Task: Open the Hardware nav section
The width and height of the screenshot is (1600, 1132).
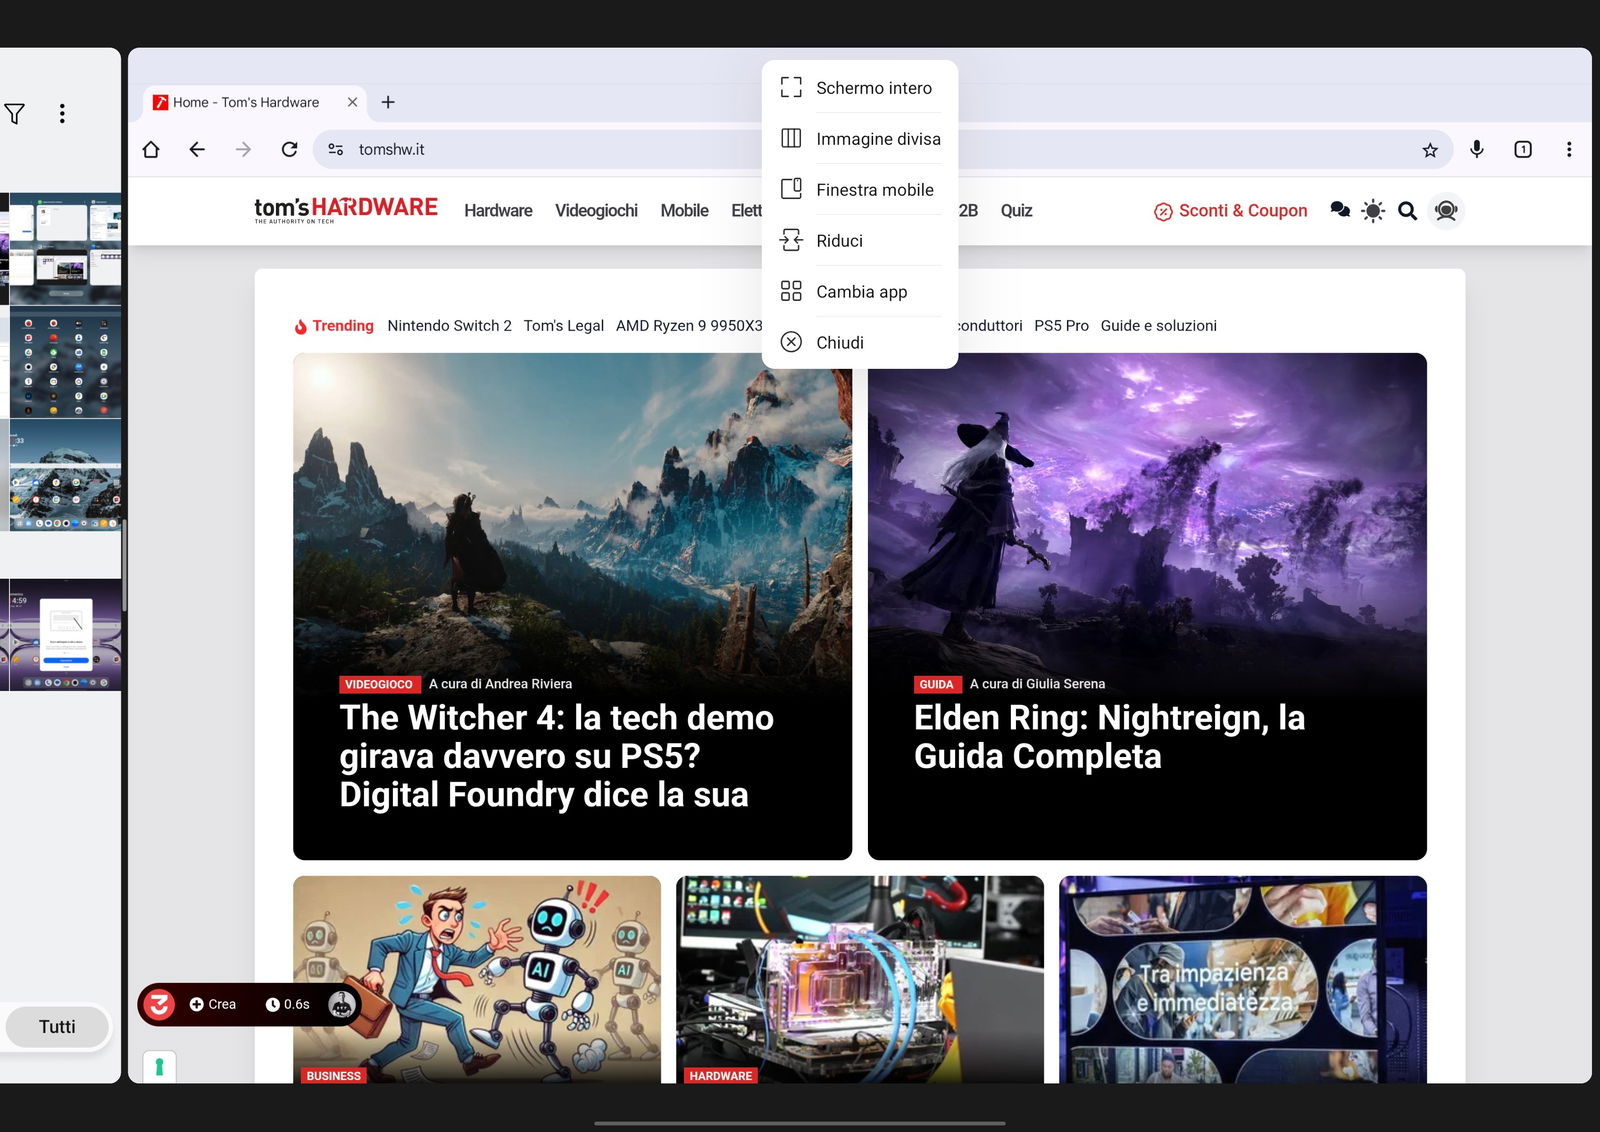Action: click(498, 211)
